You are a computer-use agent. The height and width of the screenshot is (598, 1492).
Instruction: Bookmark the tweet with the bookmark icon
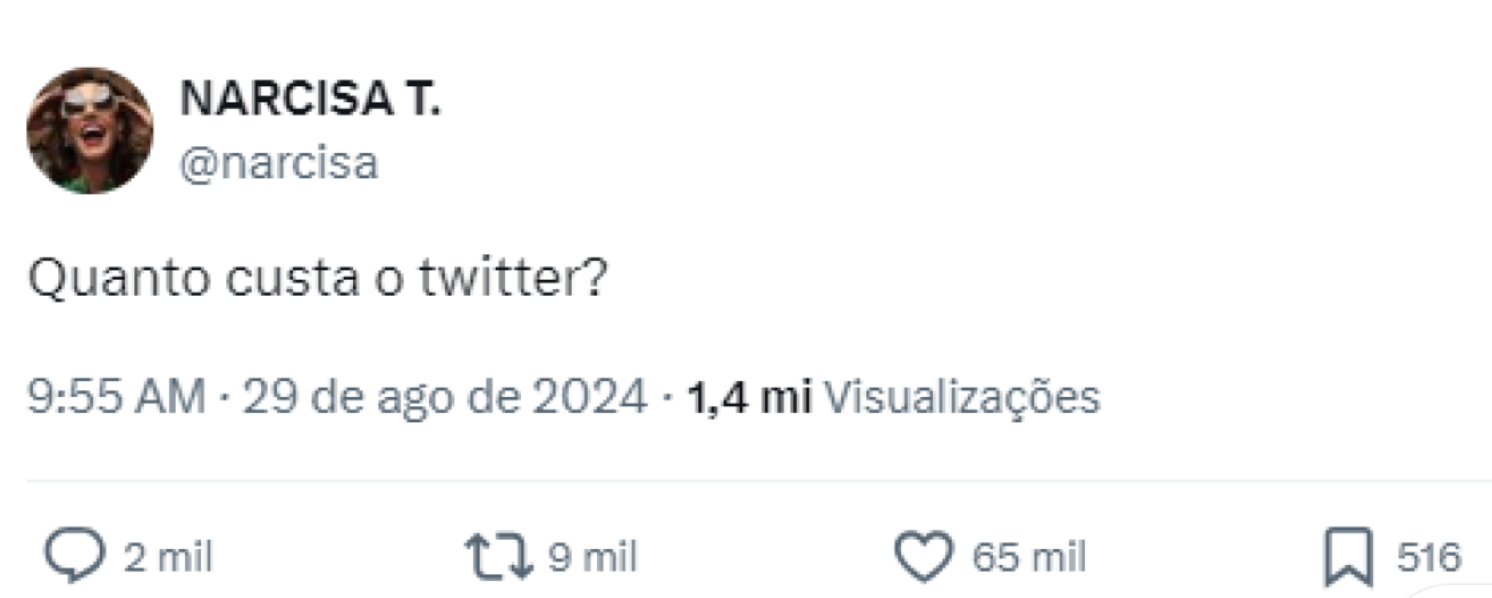coord(1348,558)
